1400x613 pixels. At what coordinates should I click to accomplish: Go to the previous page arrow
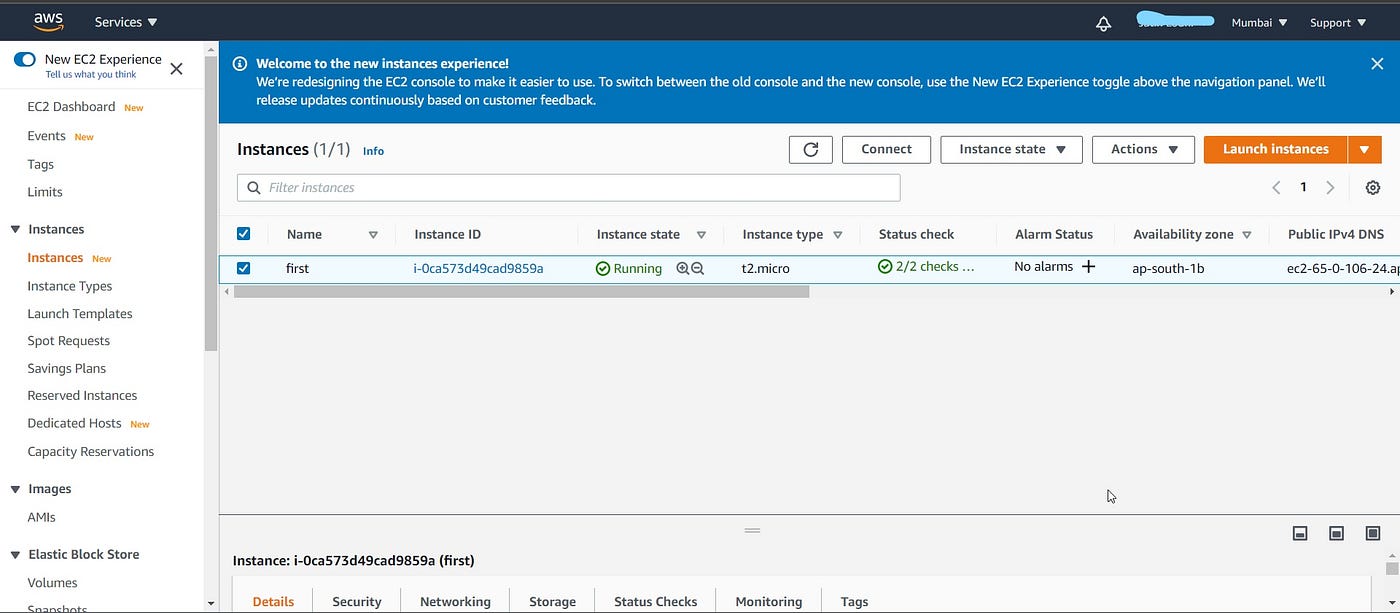(1276, 188)
